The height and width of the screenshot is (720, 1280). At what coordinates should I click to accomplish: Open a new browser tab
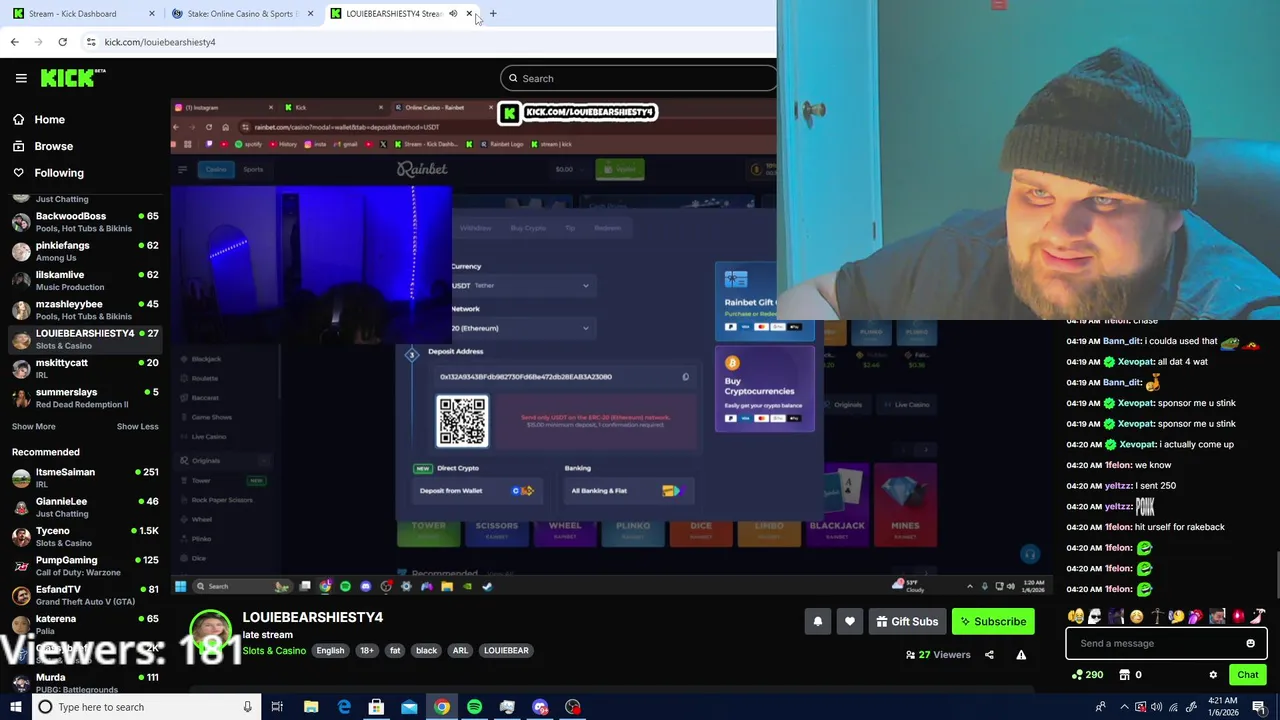click(493, 14)
